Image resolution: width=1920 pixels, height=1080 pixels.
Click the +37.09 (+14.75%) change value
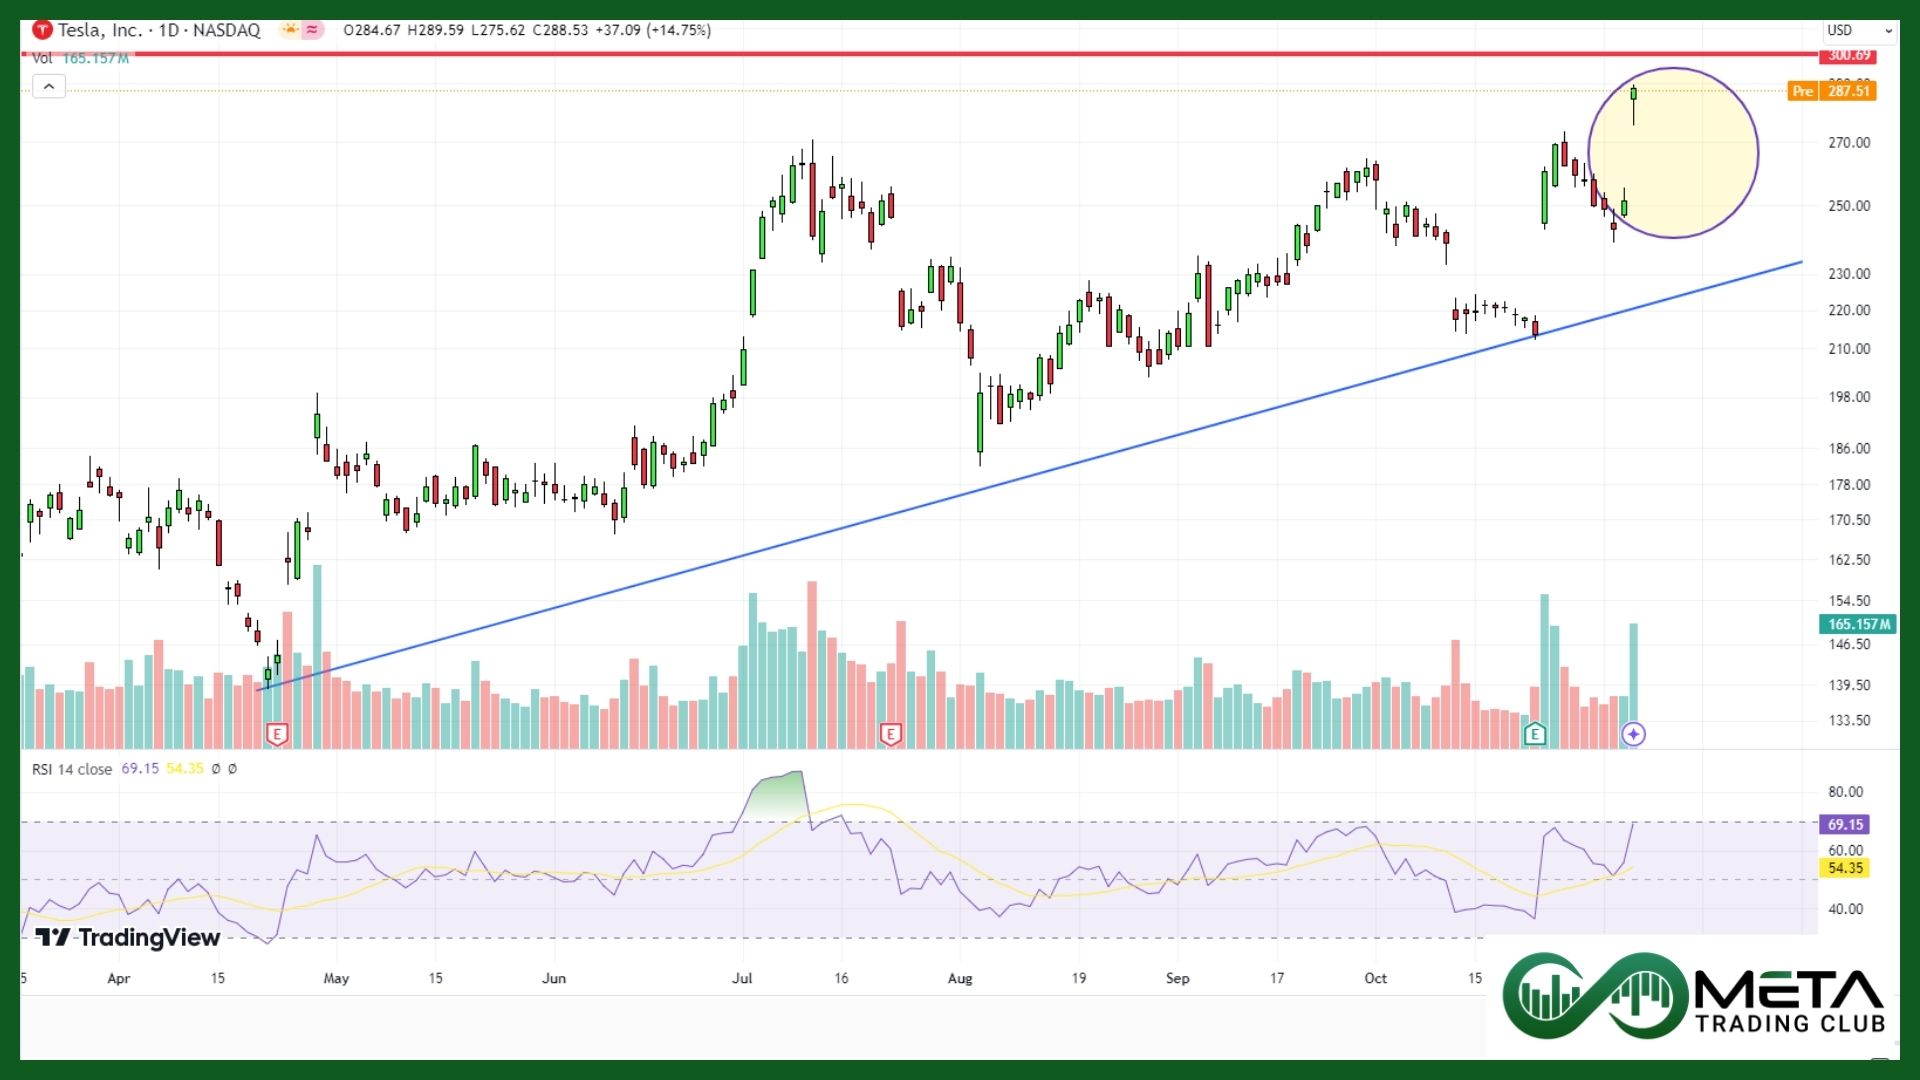pyautogui.click(x=653, y=30)
